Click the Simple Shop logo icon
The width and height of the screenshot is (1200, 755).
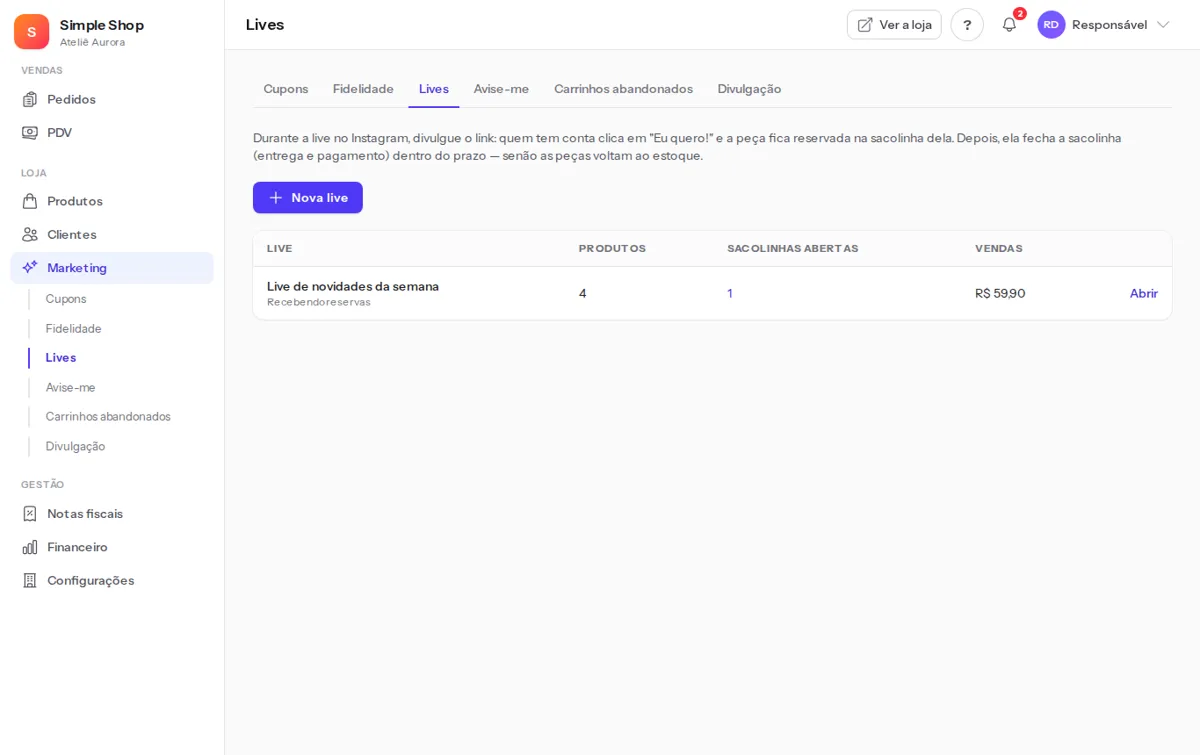pos(31,32)
